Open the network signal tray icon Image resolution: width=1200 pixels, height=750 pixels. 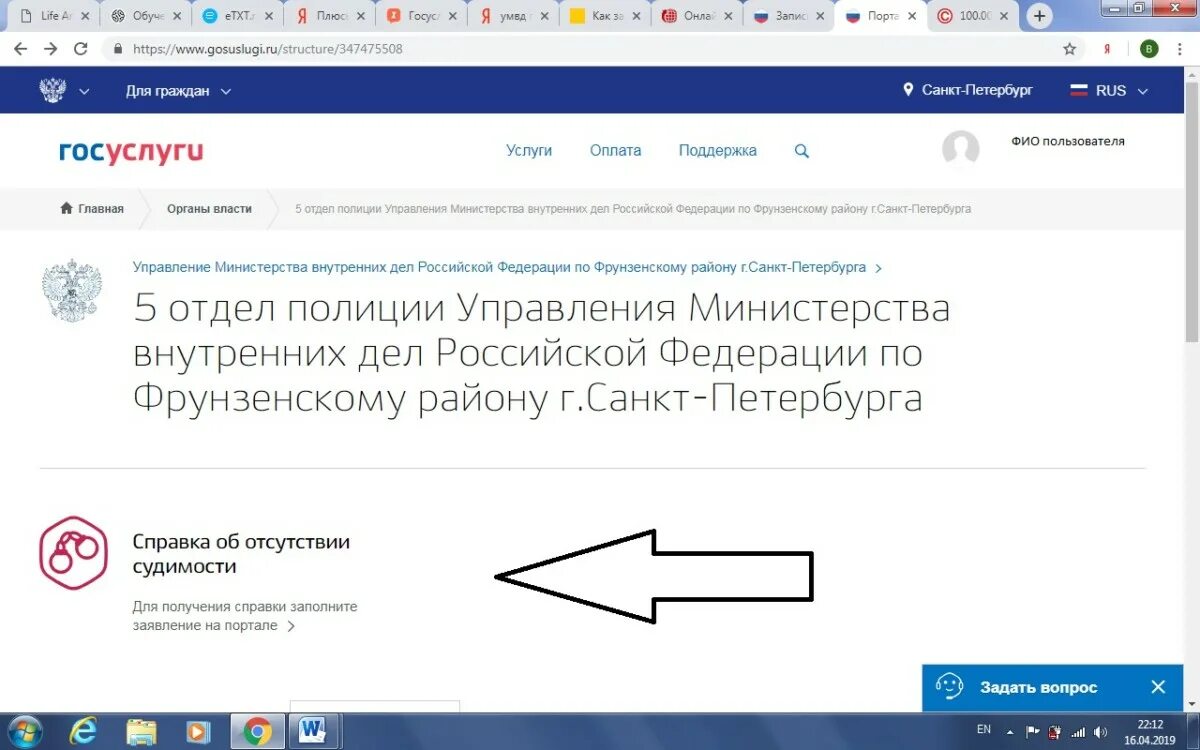1078,732
